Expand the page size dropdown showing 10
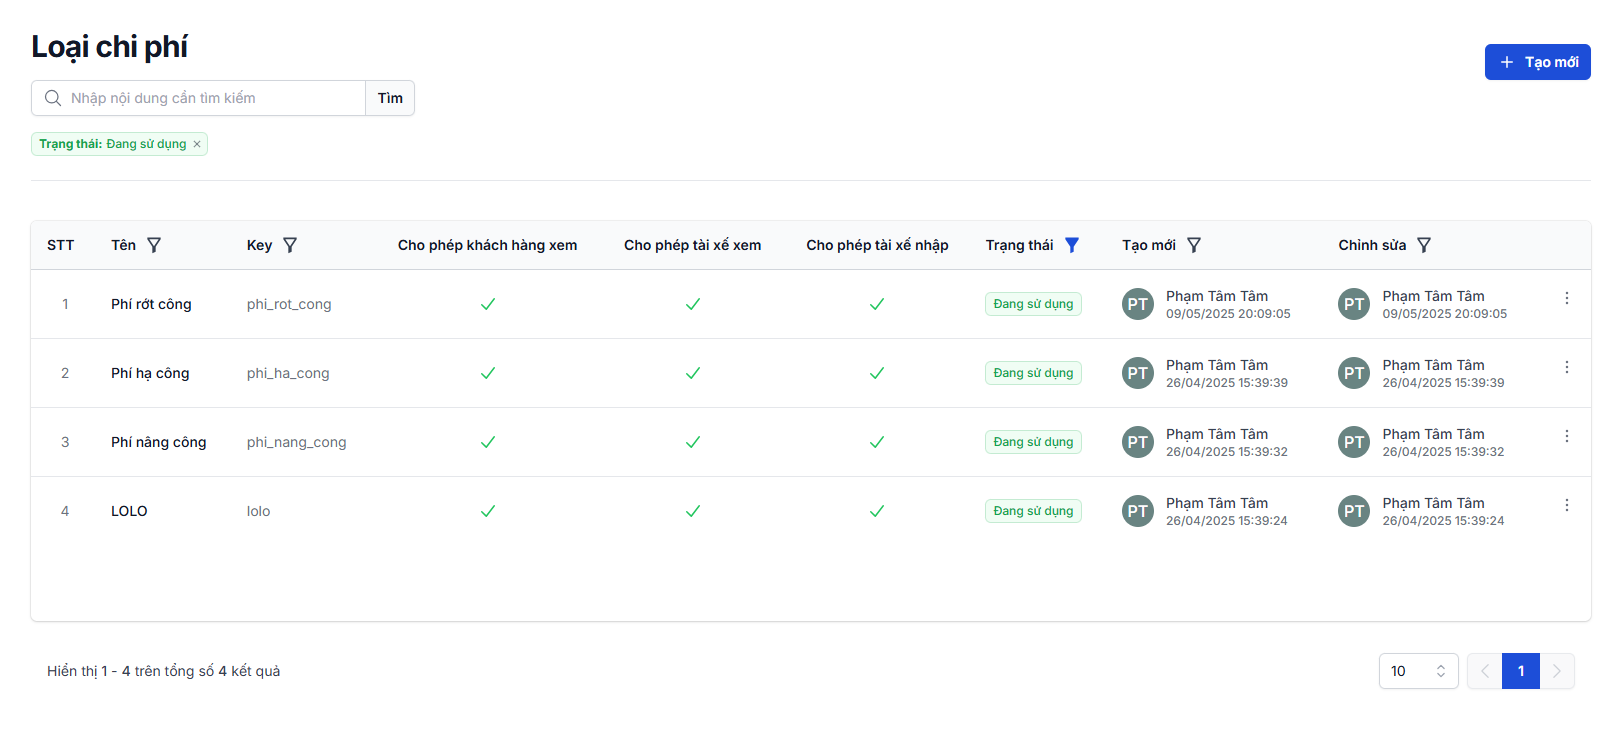This screenshot has width=1621, height=734. (x=1418, y=671)
